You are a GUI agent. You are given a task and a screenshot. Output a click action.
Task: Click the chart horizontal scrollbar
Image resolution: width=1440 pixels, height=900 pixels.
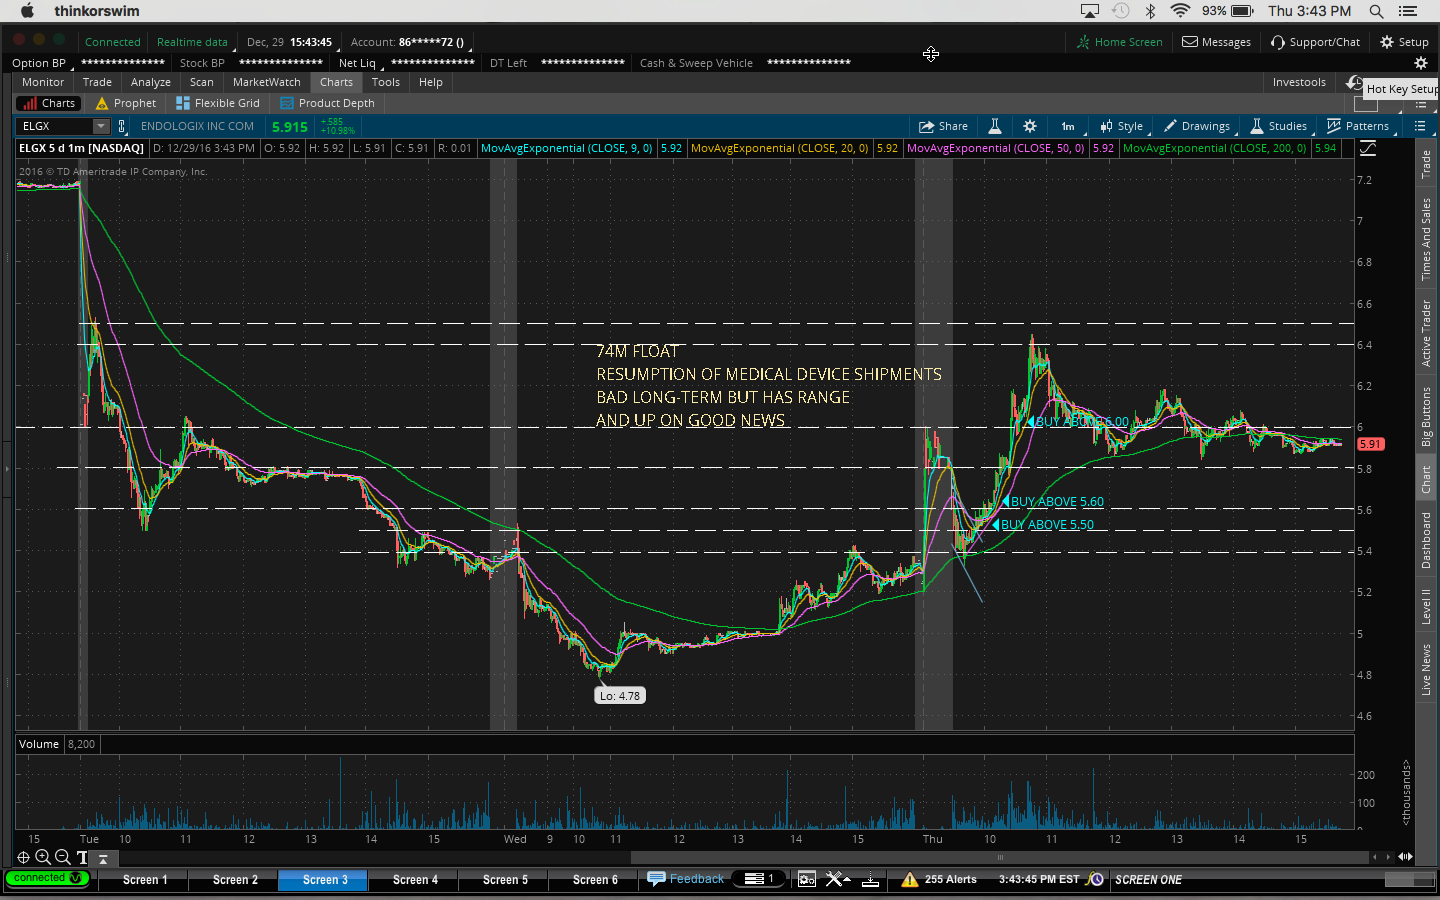click(x=1000, y=857)
